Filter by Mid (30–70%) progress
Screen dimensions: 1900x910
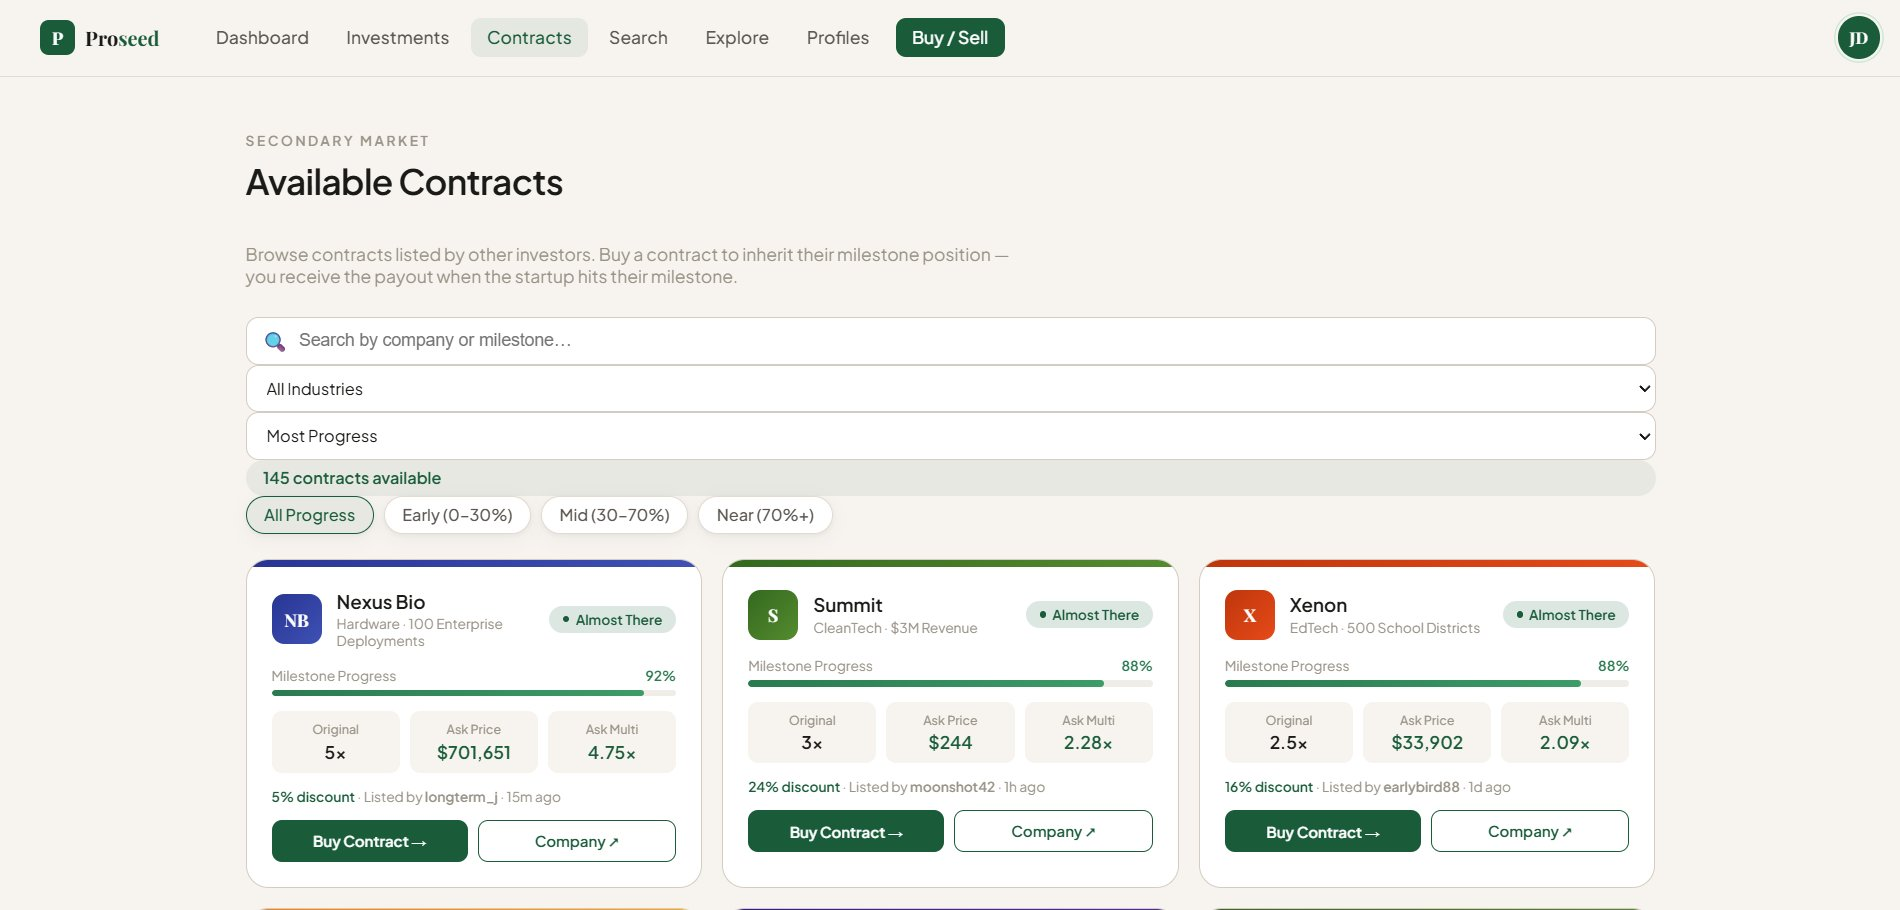point(614,515)
